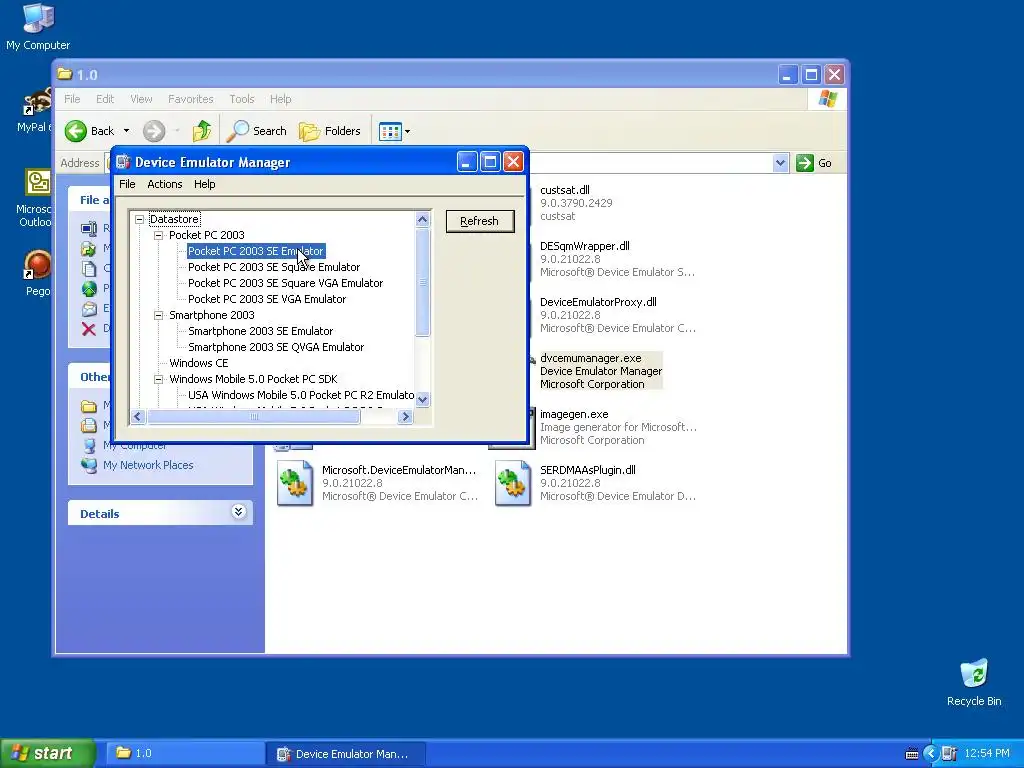
Task: Select the Windows CE tree item
Action: [199, 363]
